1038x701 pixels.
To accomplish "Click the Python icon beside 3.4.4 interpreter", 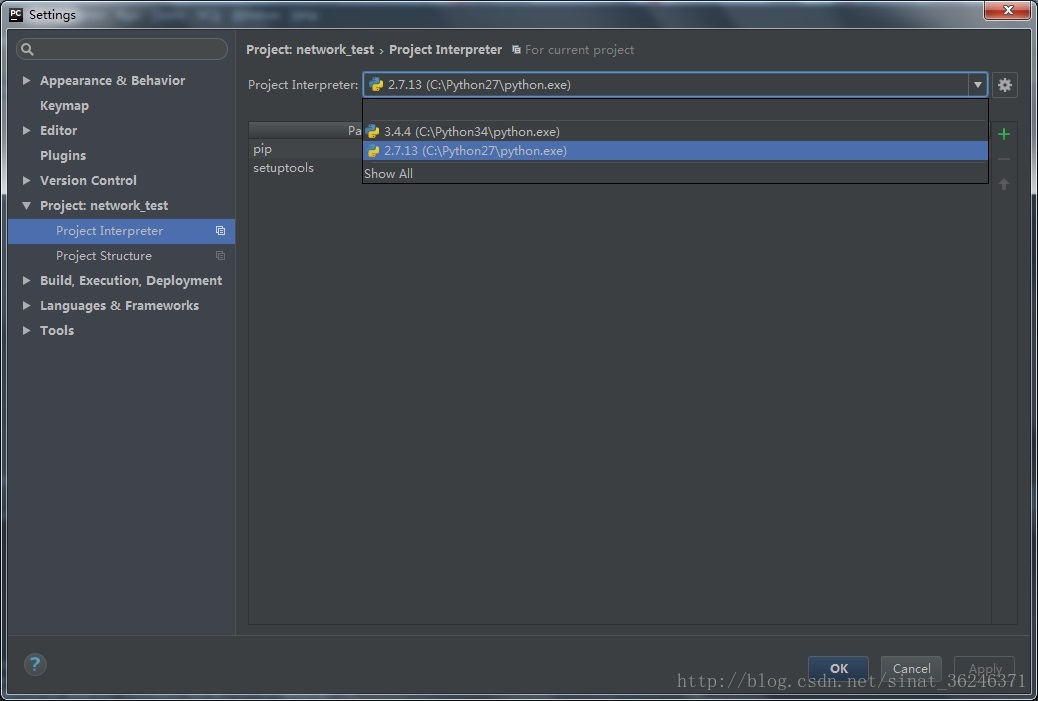I will tap(373, 132).
